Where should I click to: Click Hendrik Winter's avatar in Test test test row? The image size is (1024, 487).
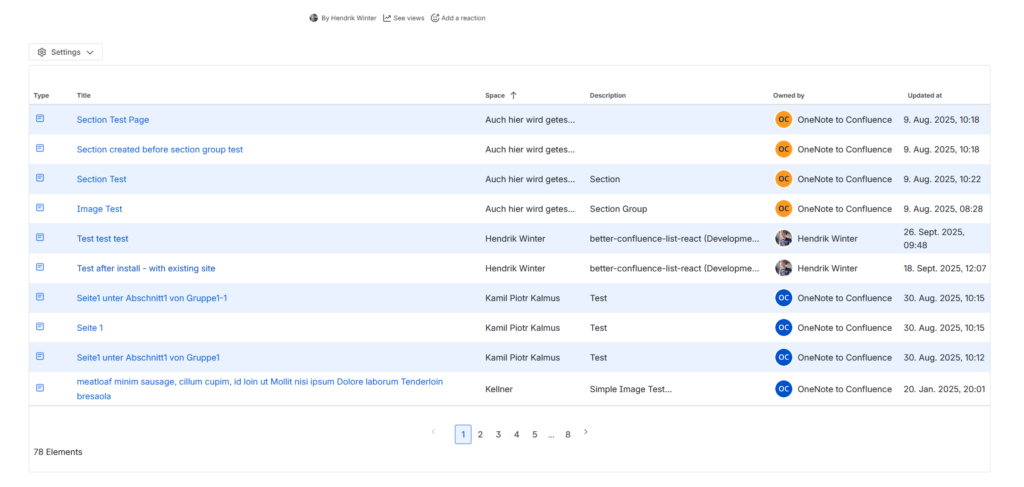[x=783, y=239]
